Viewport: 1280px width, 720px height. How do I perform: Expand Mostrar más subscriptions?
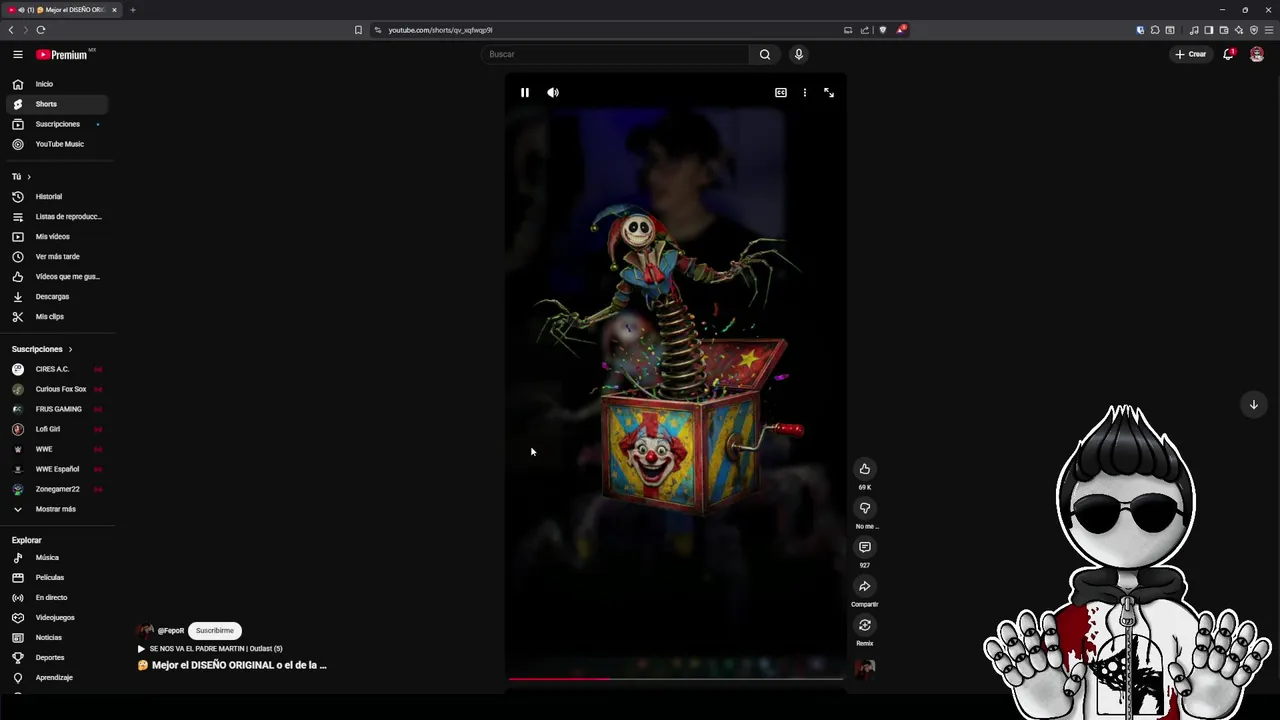56,509
